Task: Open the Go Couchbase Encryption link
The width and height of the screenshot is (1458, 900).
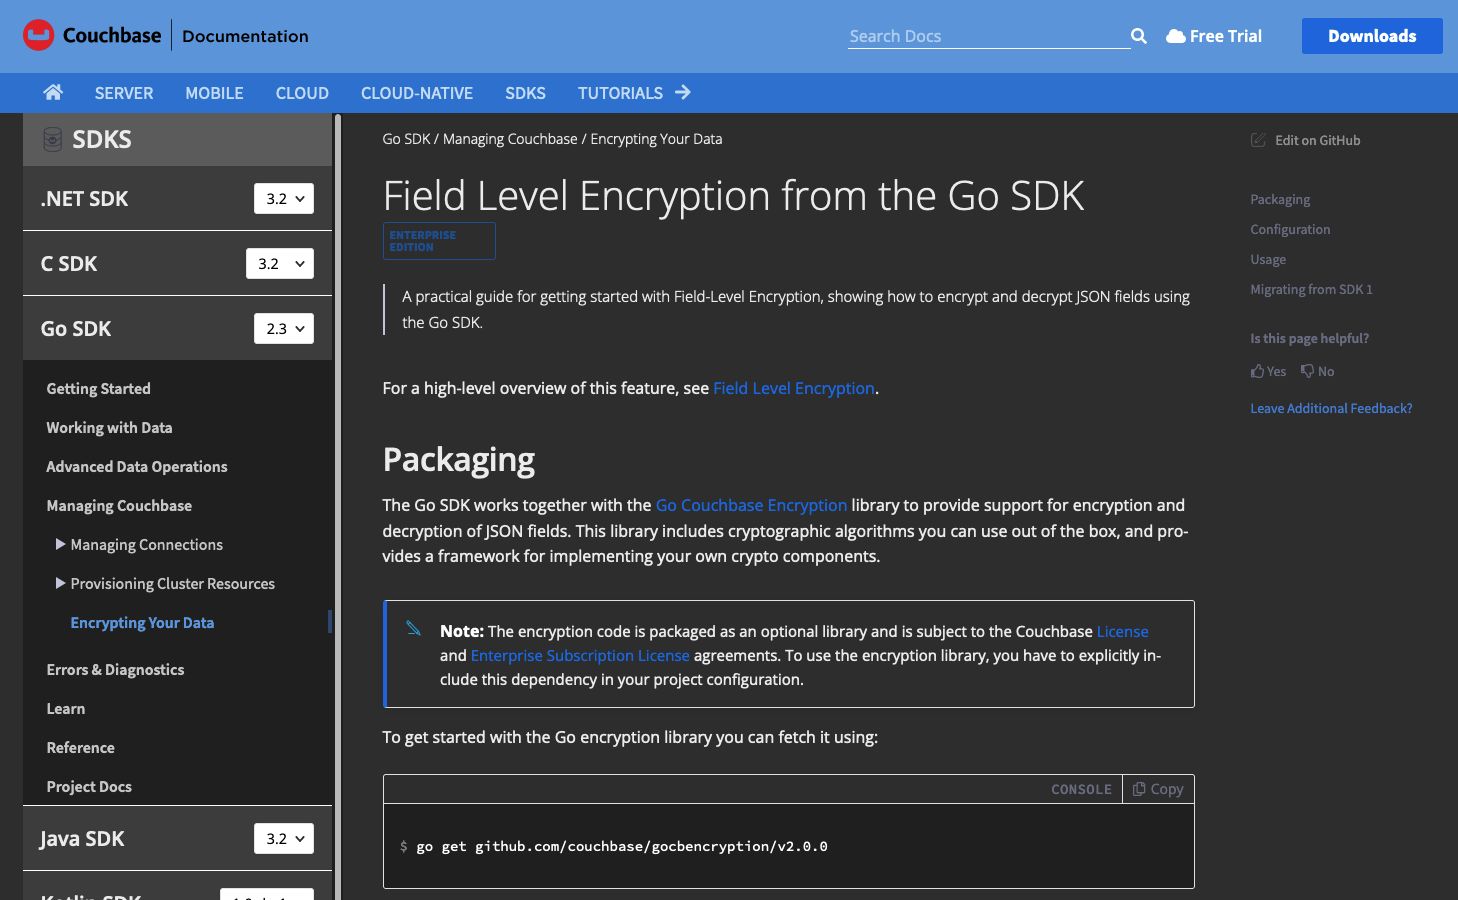Action: click(x=751, y=505)
